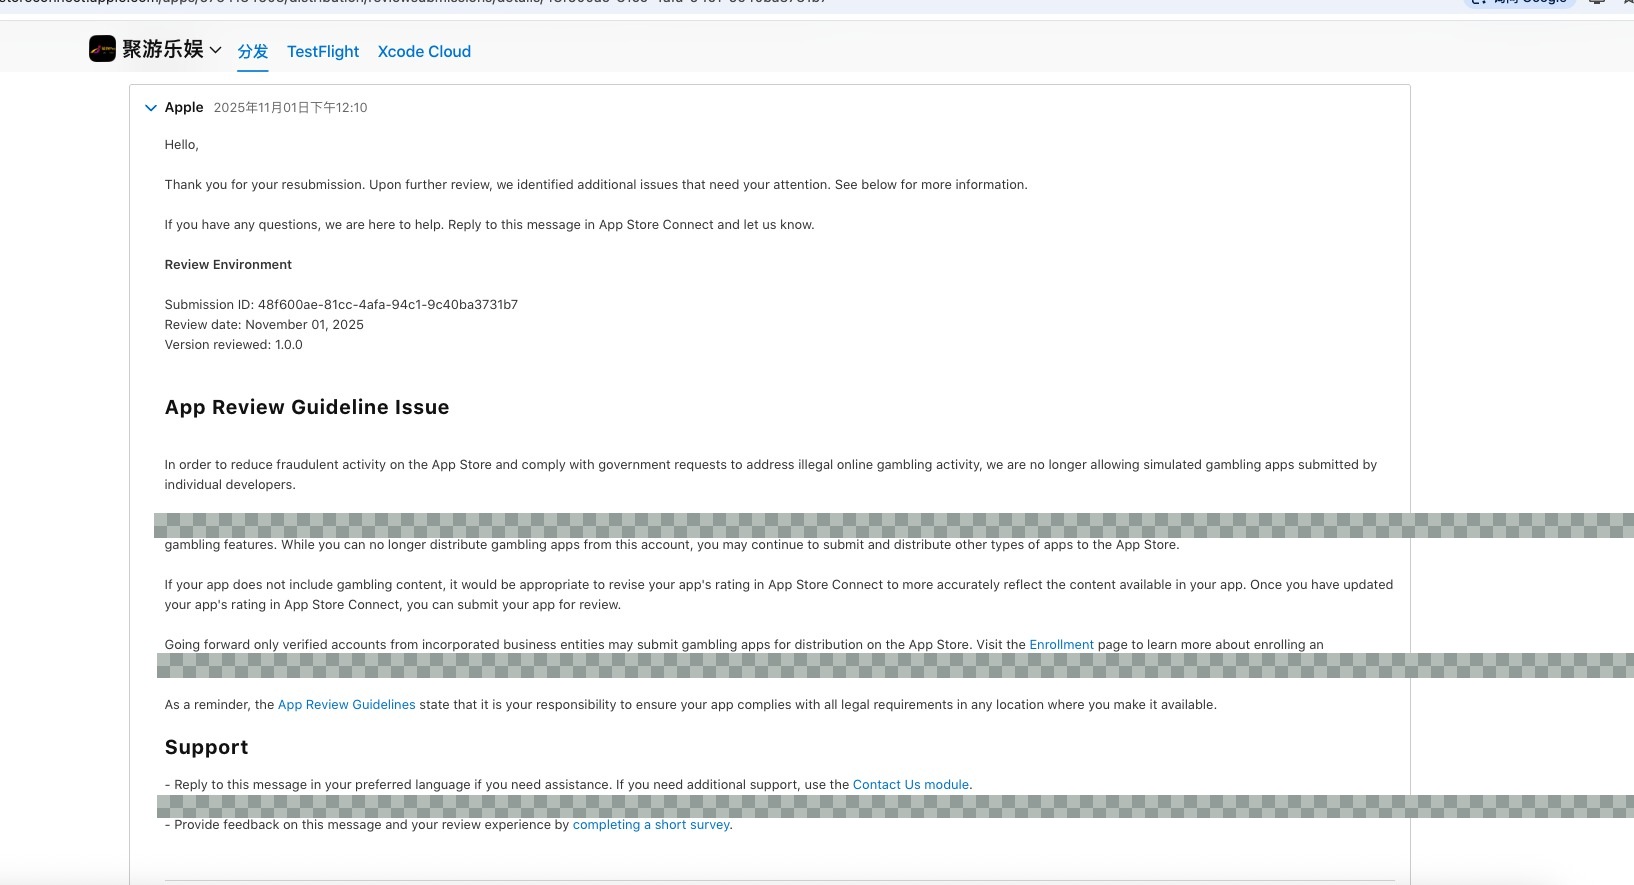Click the 'Reply to this message in your preferred language' line
Image resolution: width=1634 pixels, height=885 pixels.
coord(568,785)
